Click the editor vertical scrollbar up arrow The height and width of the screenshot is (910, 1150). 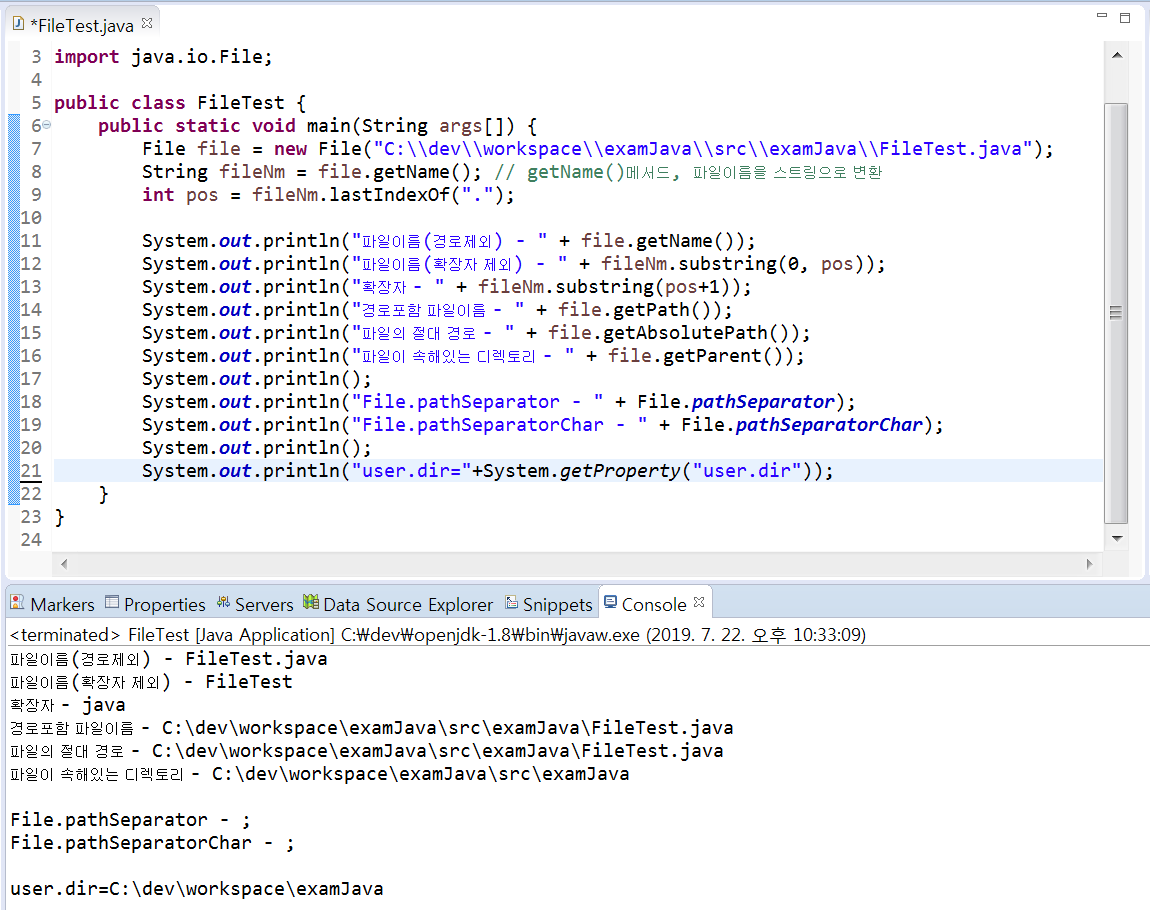coord(1116,55)
